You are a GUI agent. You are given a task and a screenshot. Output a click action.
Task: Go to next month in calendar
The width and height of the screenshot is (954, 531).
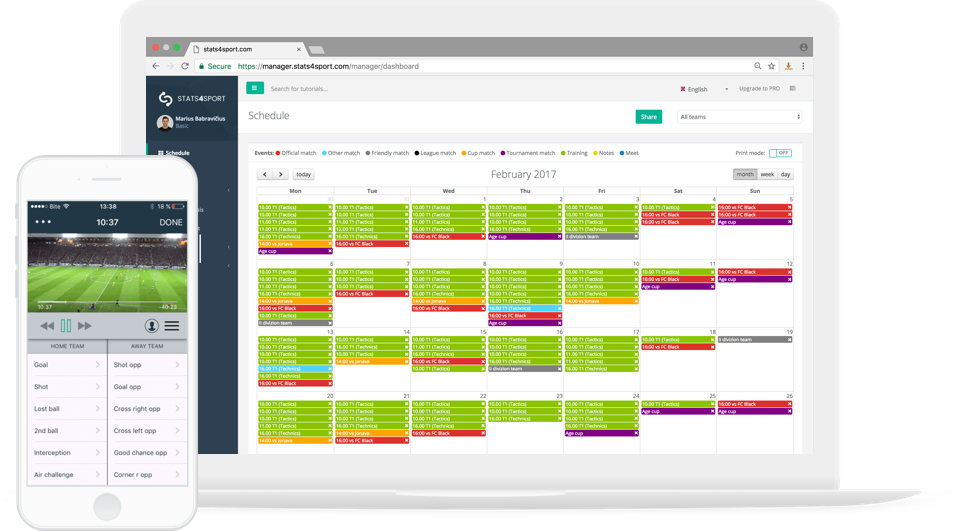tap(280, 175)
